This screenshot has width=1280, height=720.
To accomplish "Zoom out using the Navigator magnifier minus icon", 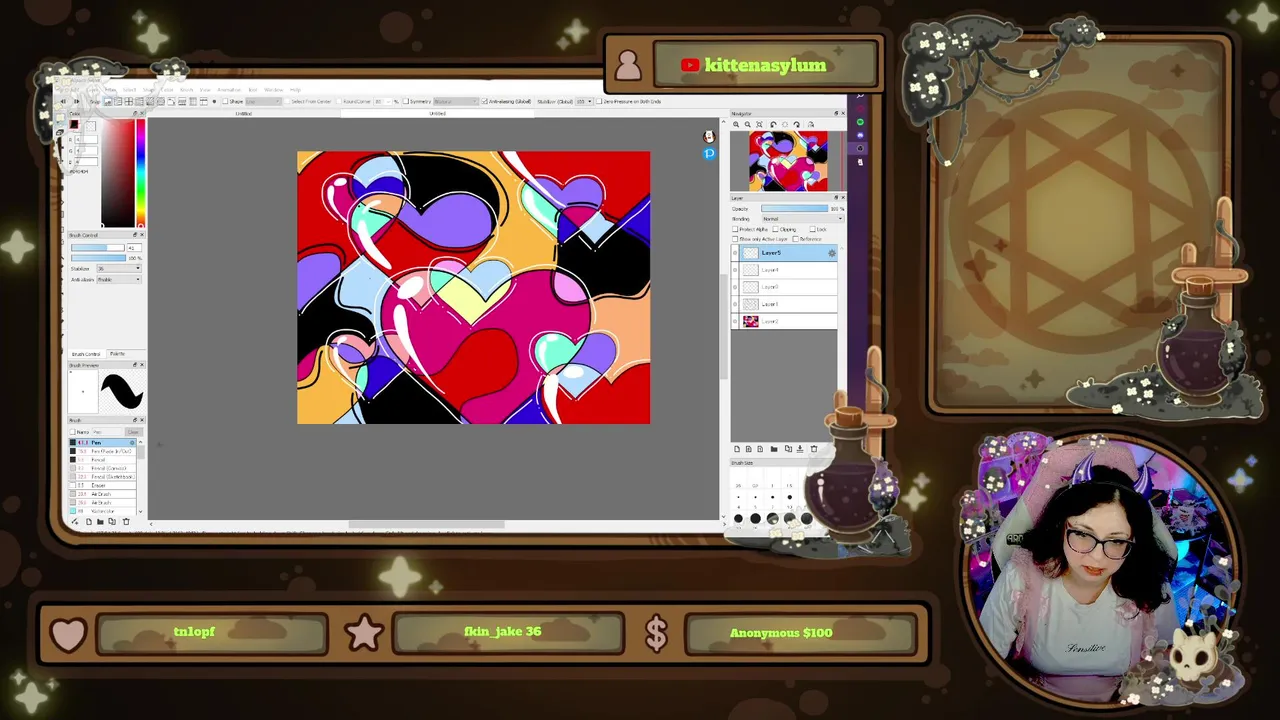I will (x=747, y=124).
